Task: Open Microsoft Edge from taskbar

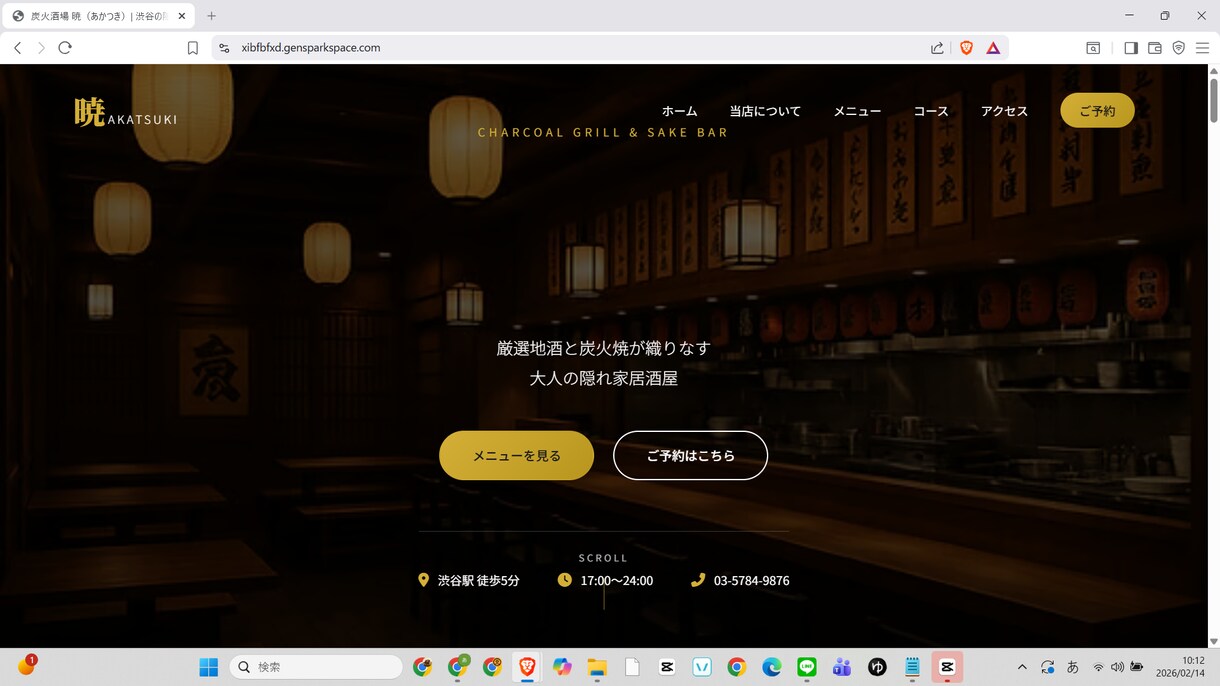Action: click(772, 667)
